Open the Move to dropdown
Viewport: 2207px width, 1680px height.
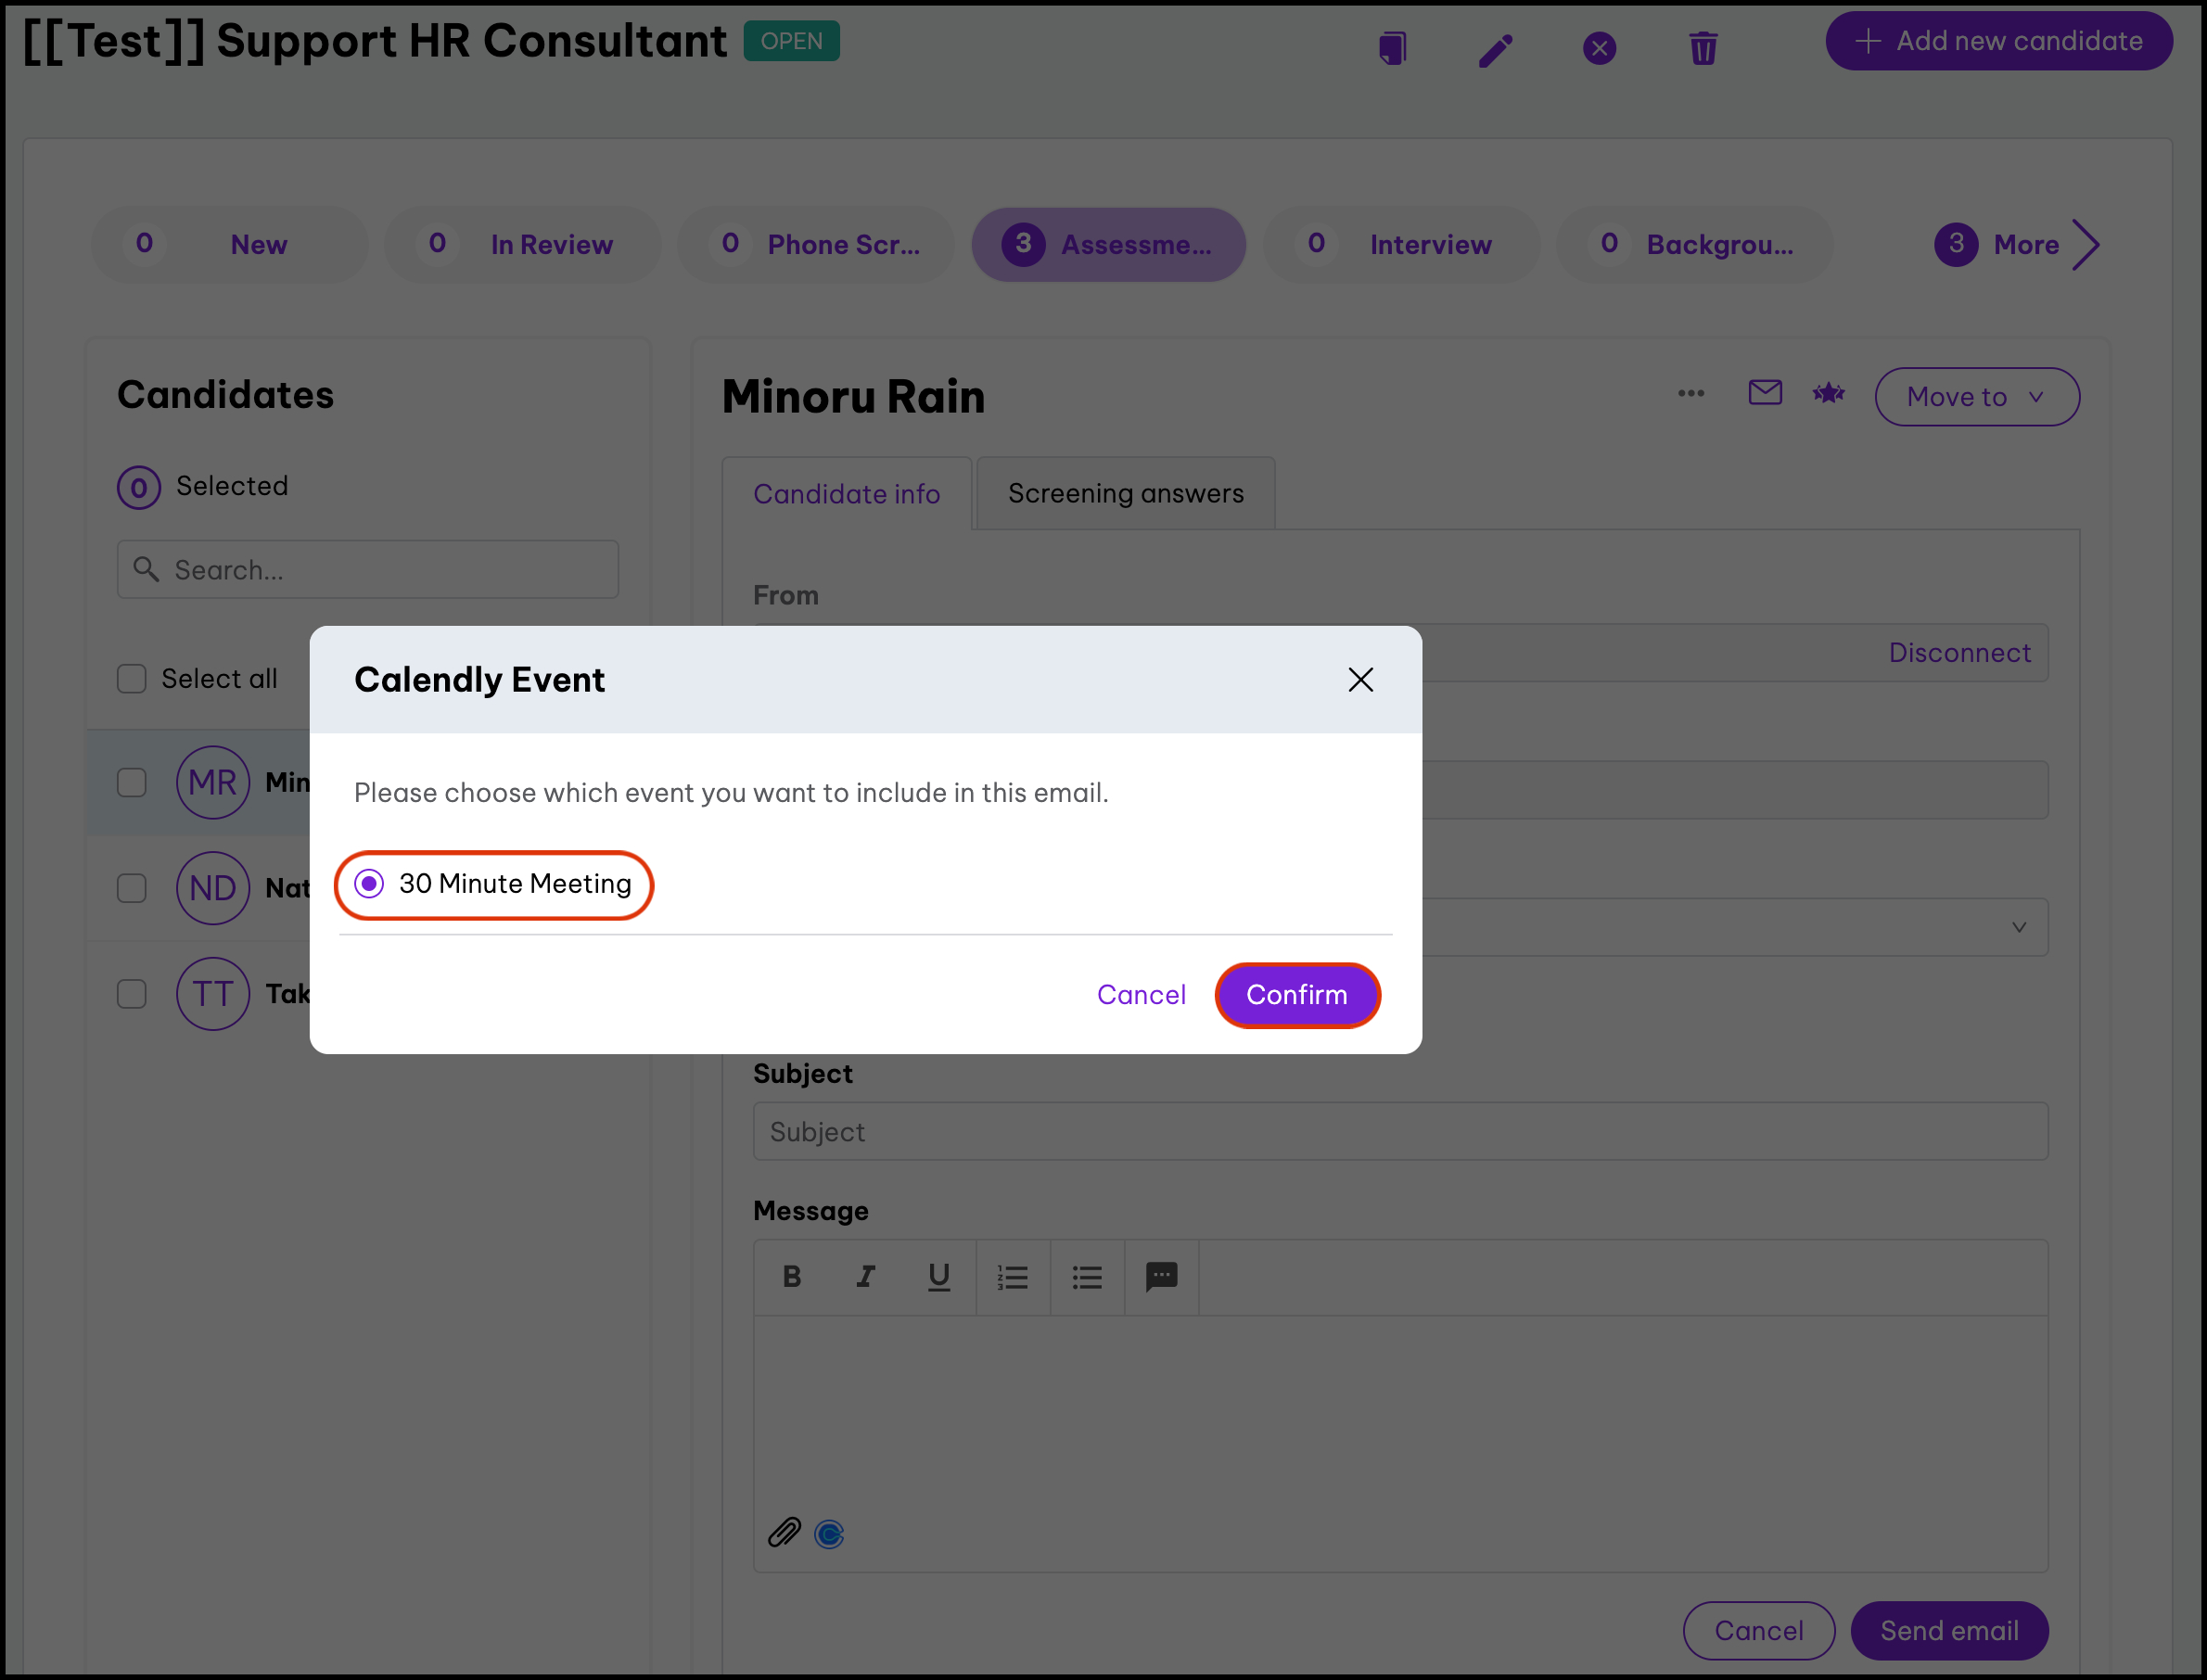pyautogui.click(x=1976, y=397)
